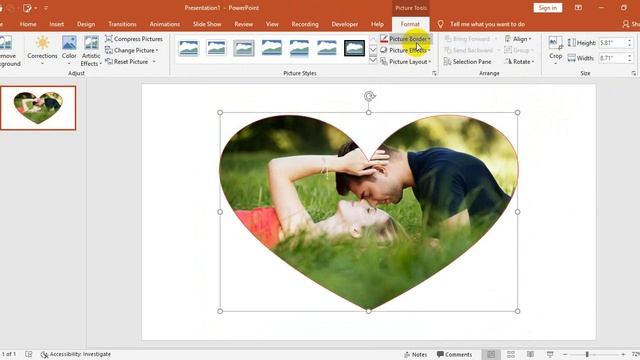Click Accessibility: Investigate in status bar
This screenshot has width=640, height=360.
click(x=76, y=354)
